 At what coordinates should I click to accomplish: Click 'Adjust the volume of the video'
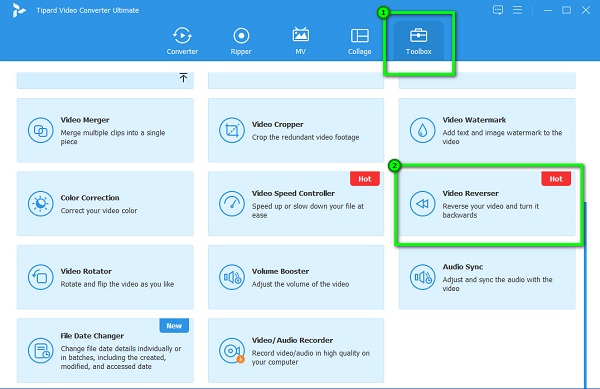pos(300,284)
